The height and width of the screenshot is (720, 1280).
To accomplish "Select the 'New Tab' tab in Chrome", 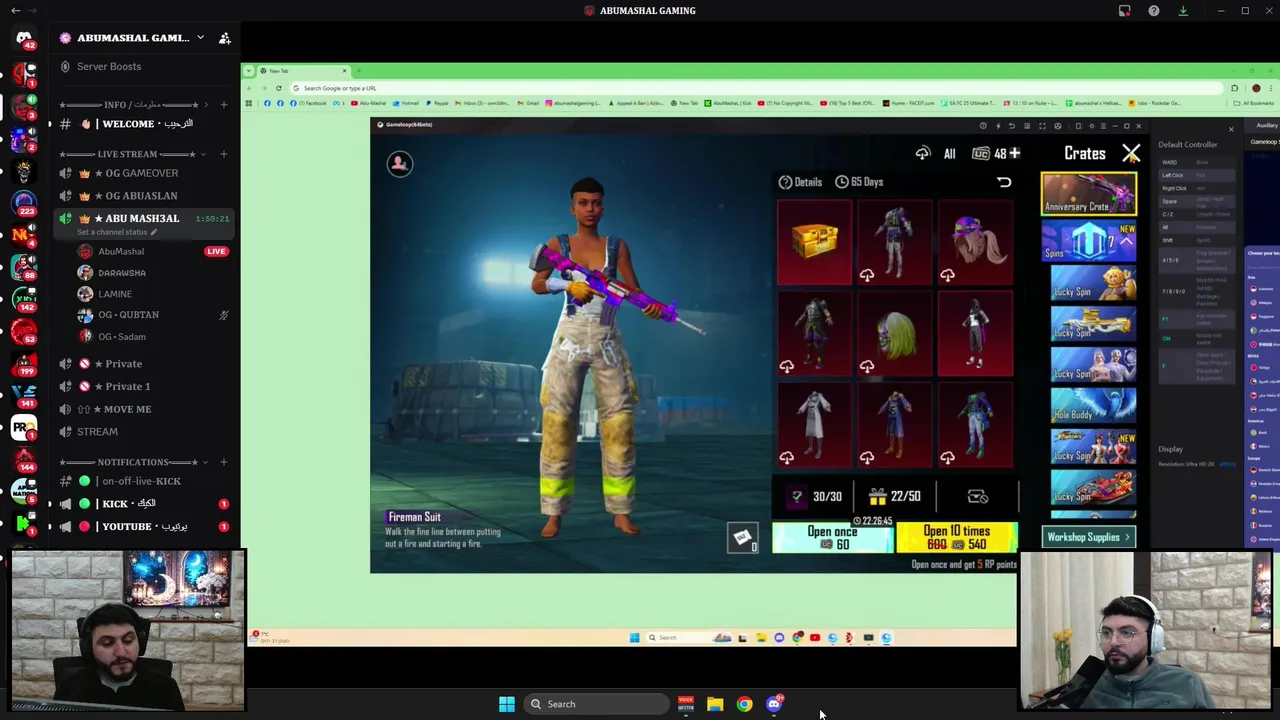I will (x=303, y=71).
